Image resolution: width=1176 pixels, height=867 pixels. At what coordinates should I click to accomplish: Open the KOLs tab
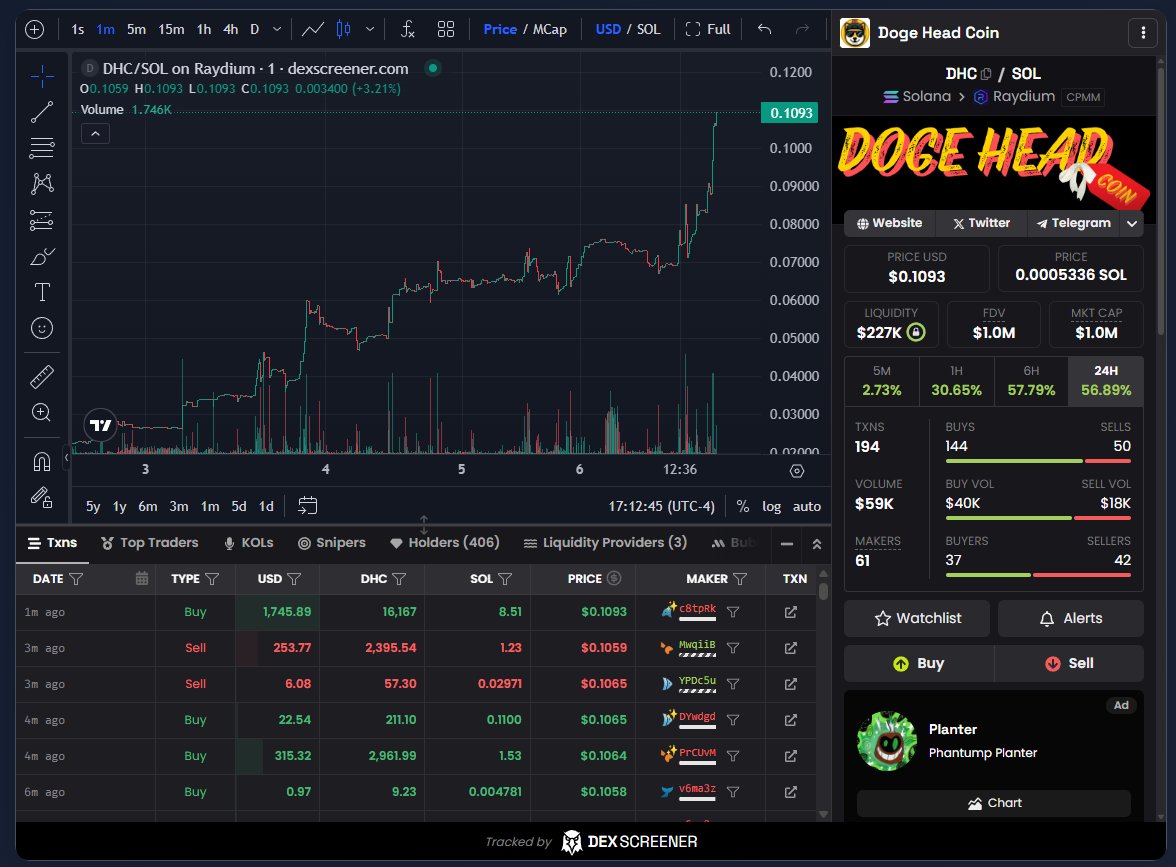pyautogui.click(x=249, y=542)
